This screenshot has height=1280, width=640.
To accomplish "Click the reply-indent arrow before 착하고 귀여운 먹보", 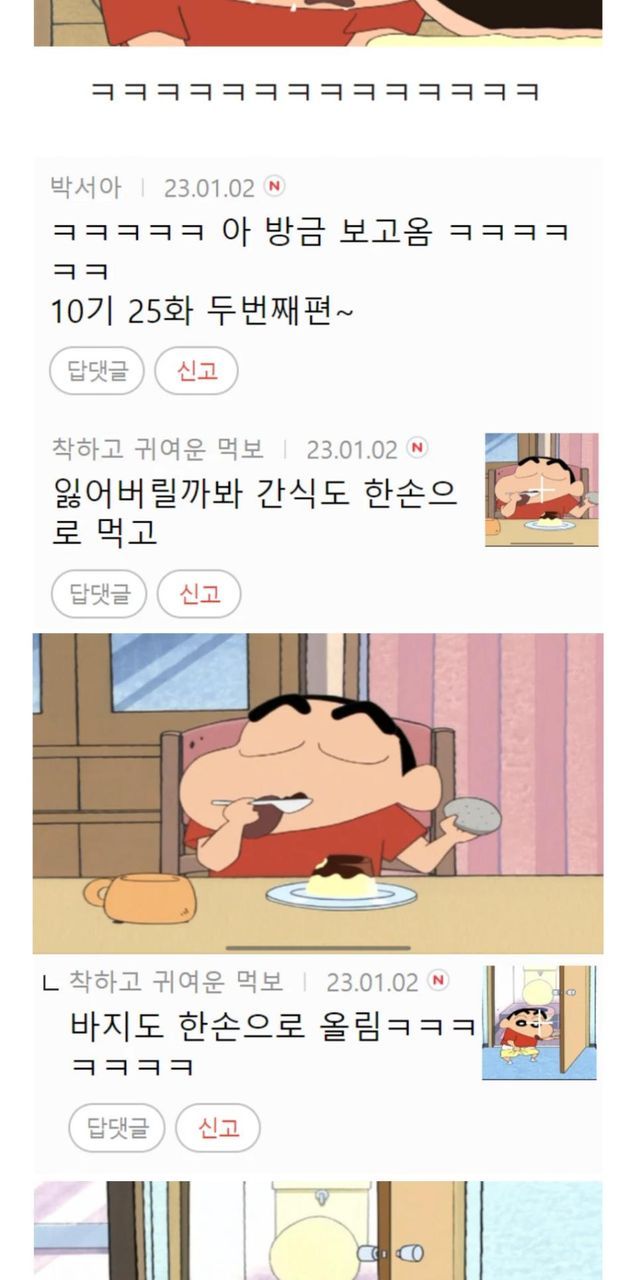I will point(51,983).
